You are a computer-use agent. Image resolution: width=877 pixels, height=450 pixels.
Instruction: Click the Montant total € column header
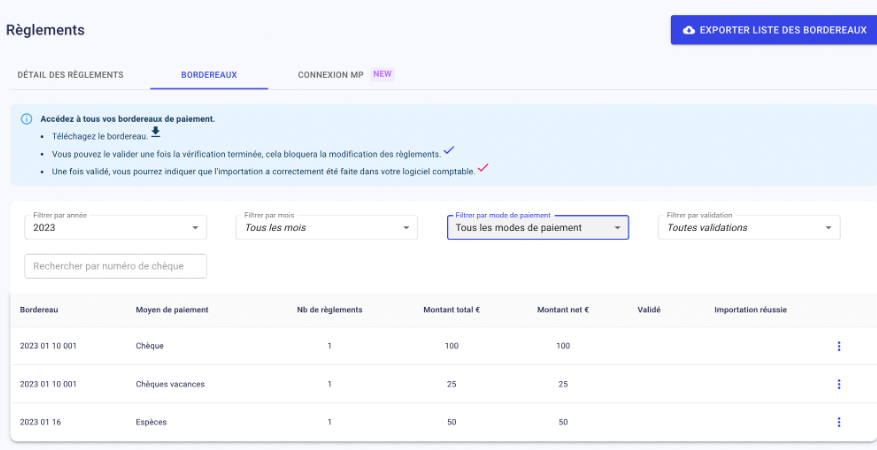click(451, 310)
